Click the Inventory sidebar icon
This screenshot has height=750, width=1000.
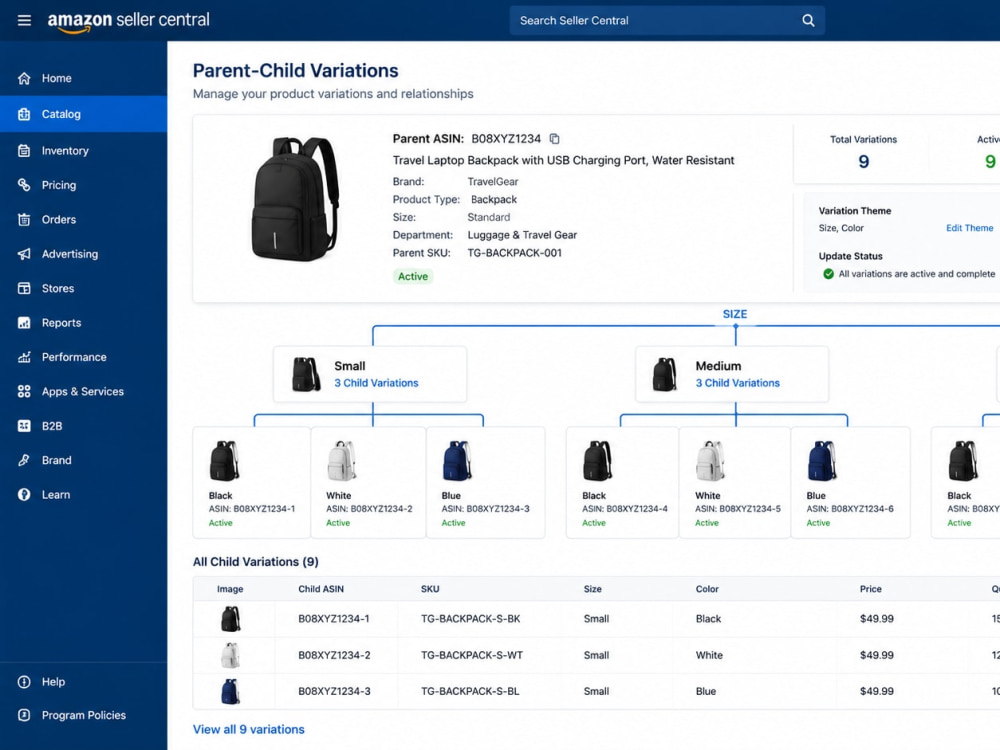24,151
